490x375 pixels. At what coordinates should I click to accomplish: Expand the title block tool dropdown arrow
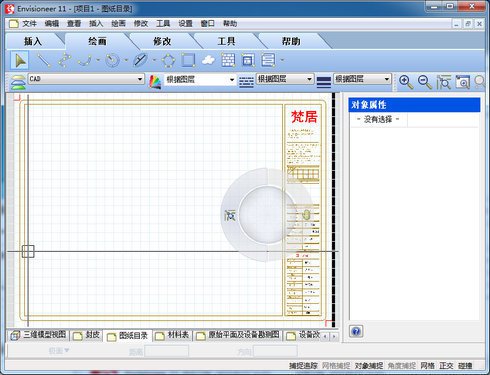pyautogui.click(x=283, y=60)
